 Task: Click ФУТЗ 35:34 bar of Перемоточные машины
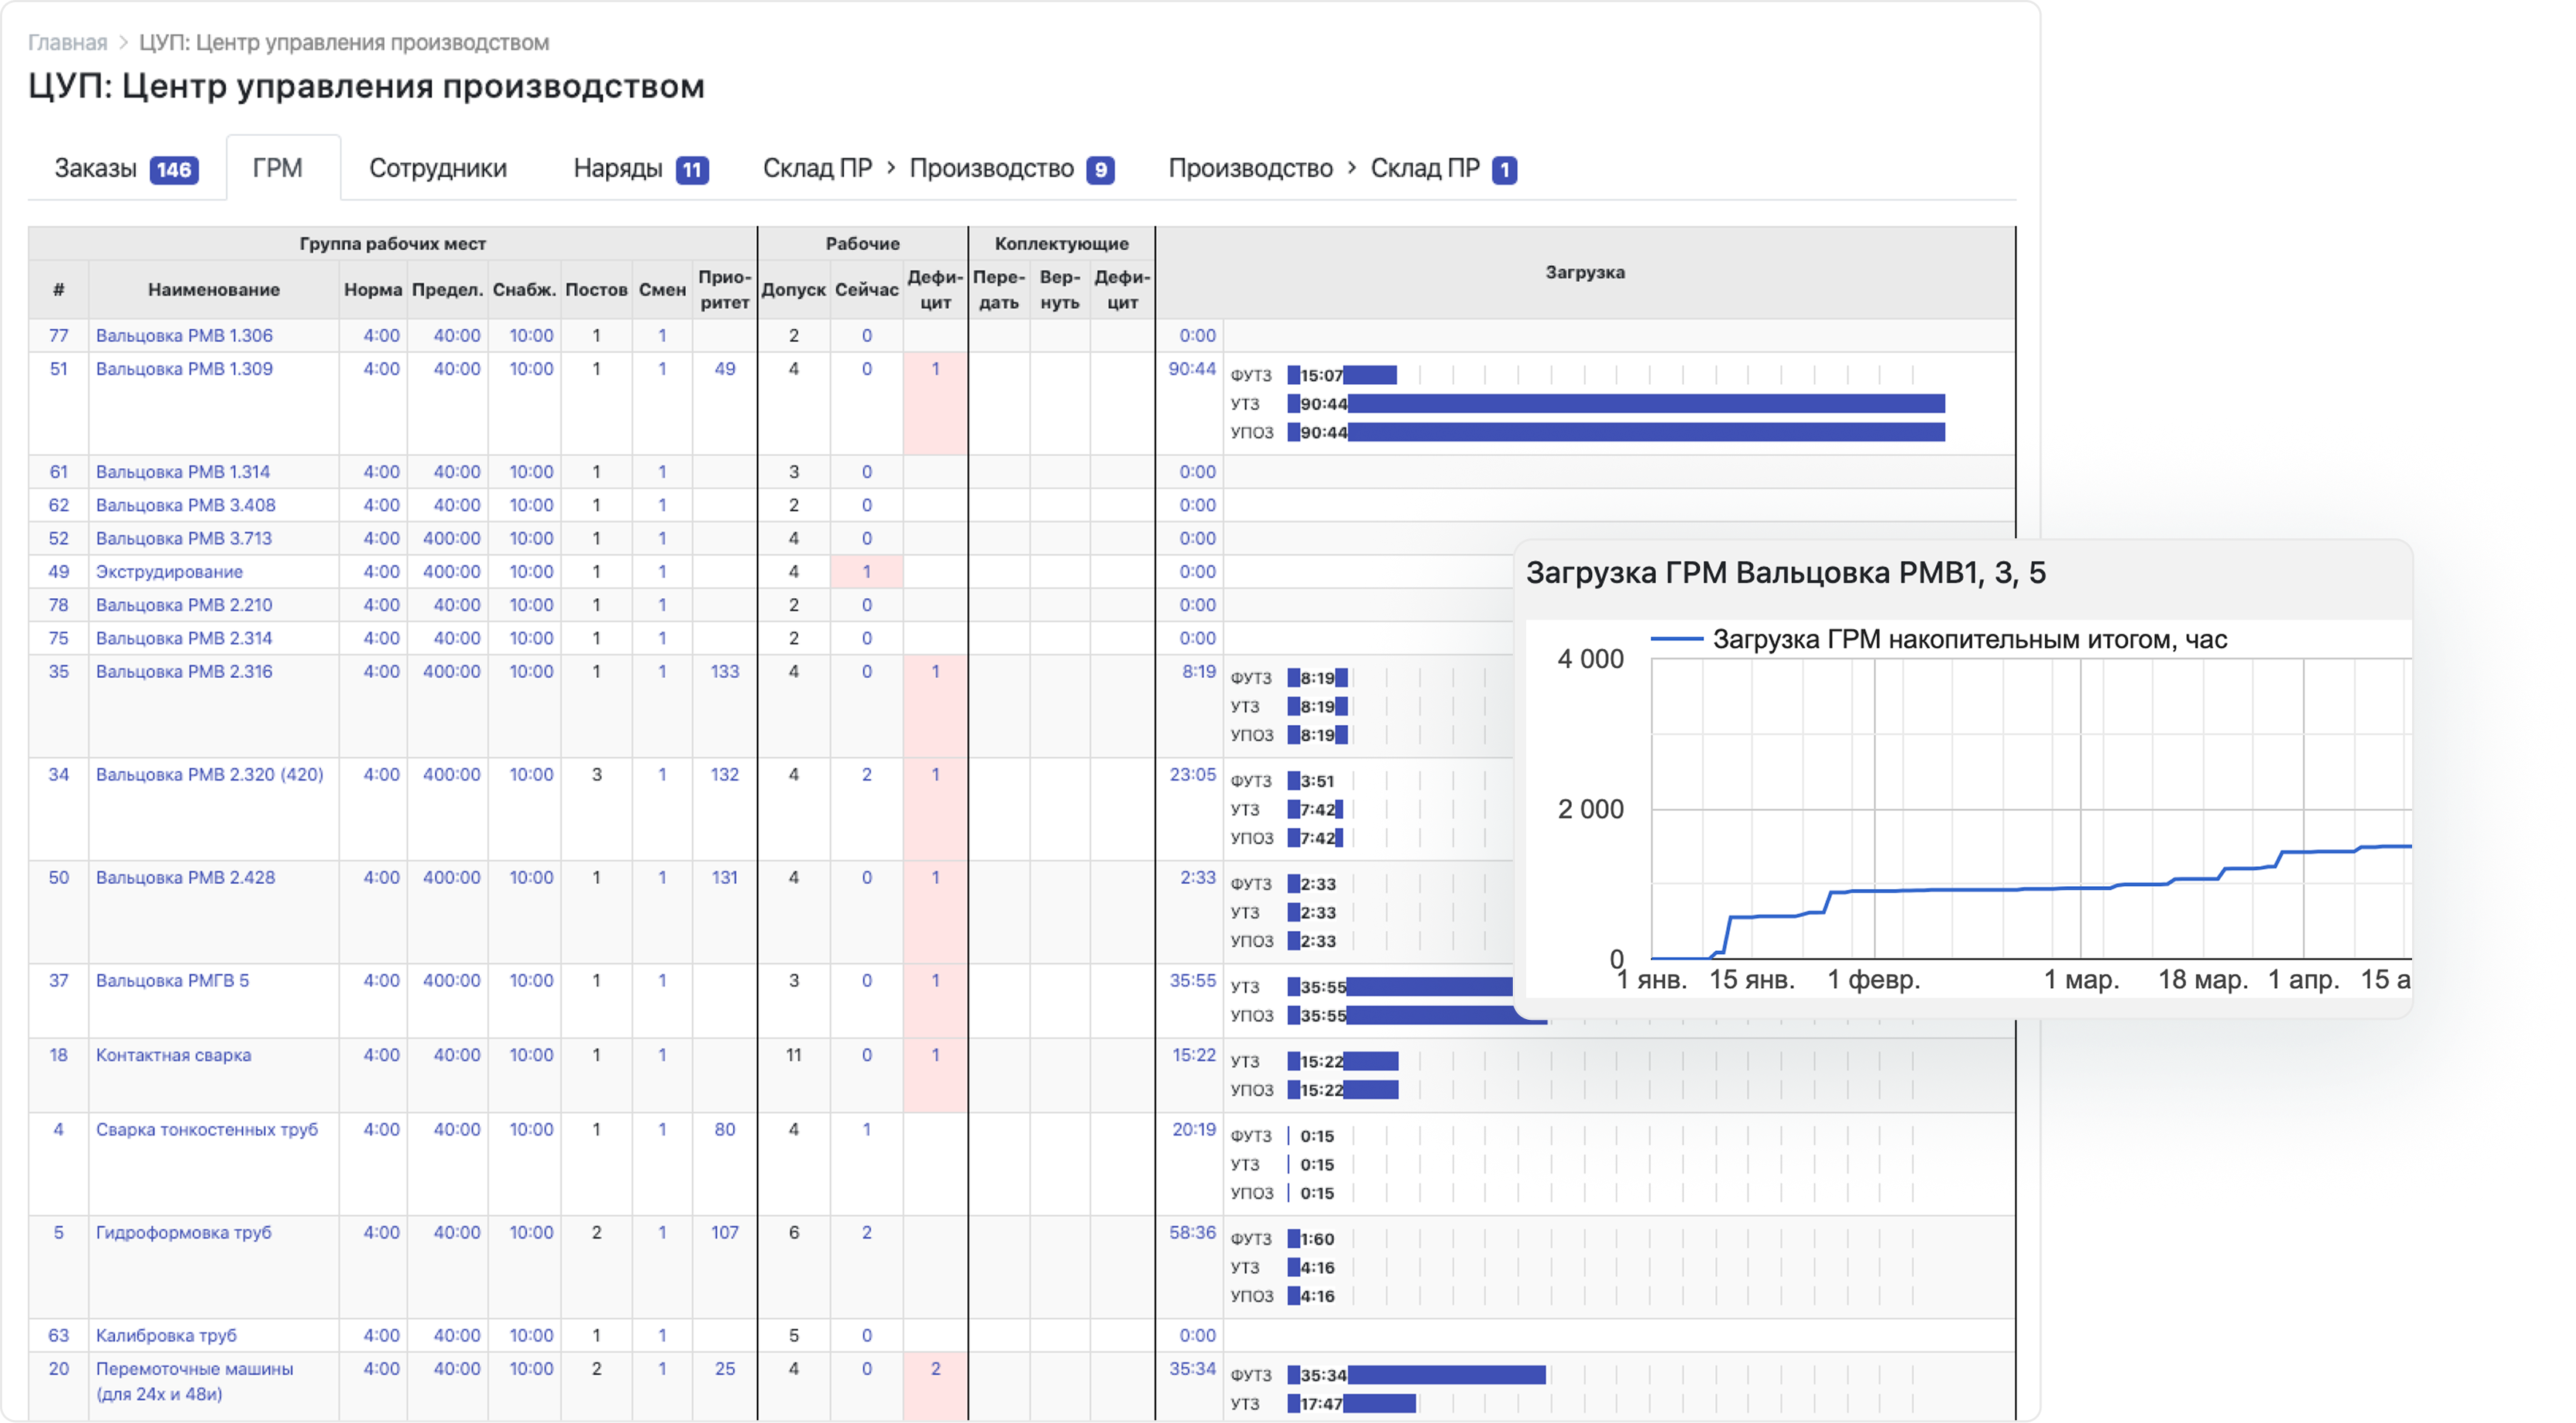pyautogui.click(x=1416, y=1375)
